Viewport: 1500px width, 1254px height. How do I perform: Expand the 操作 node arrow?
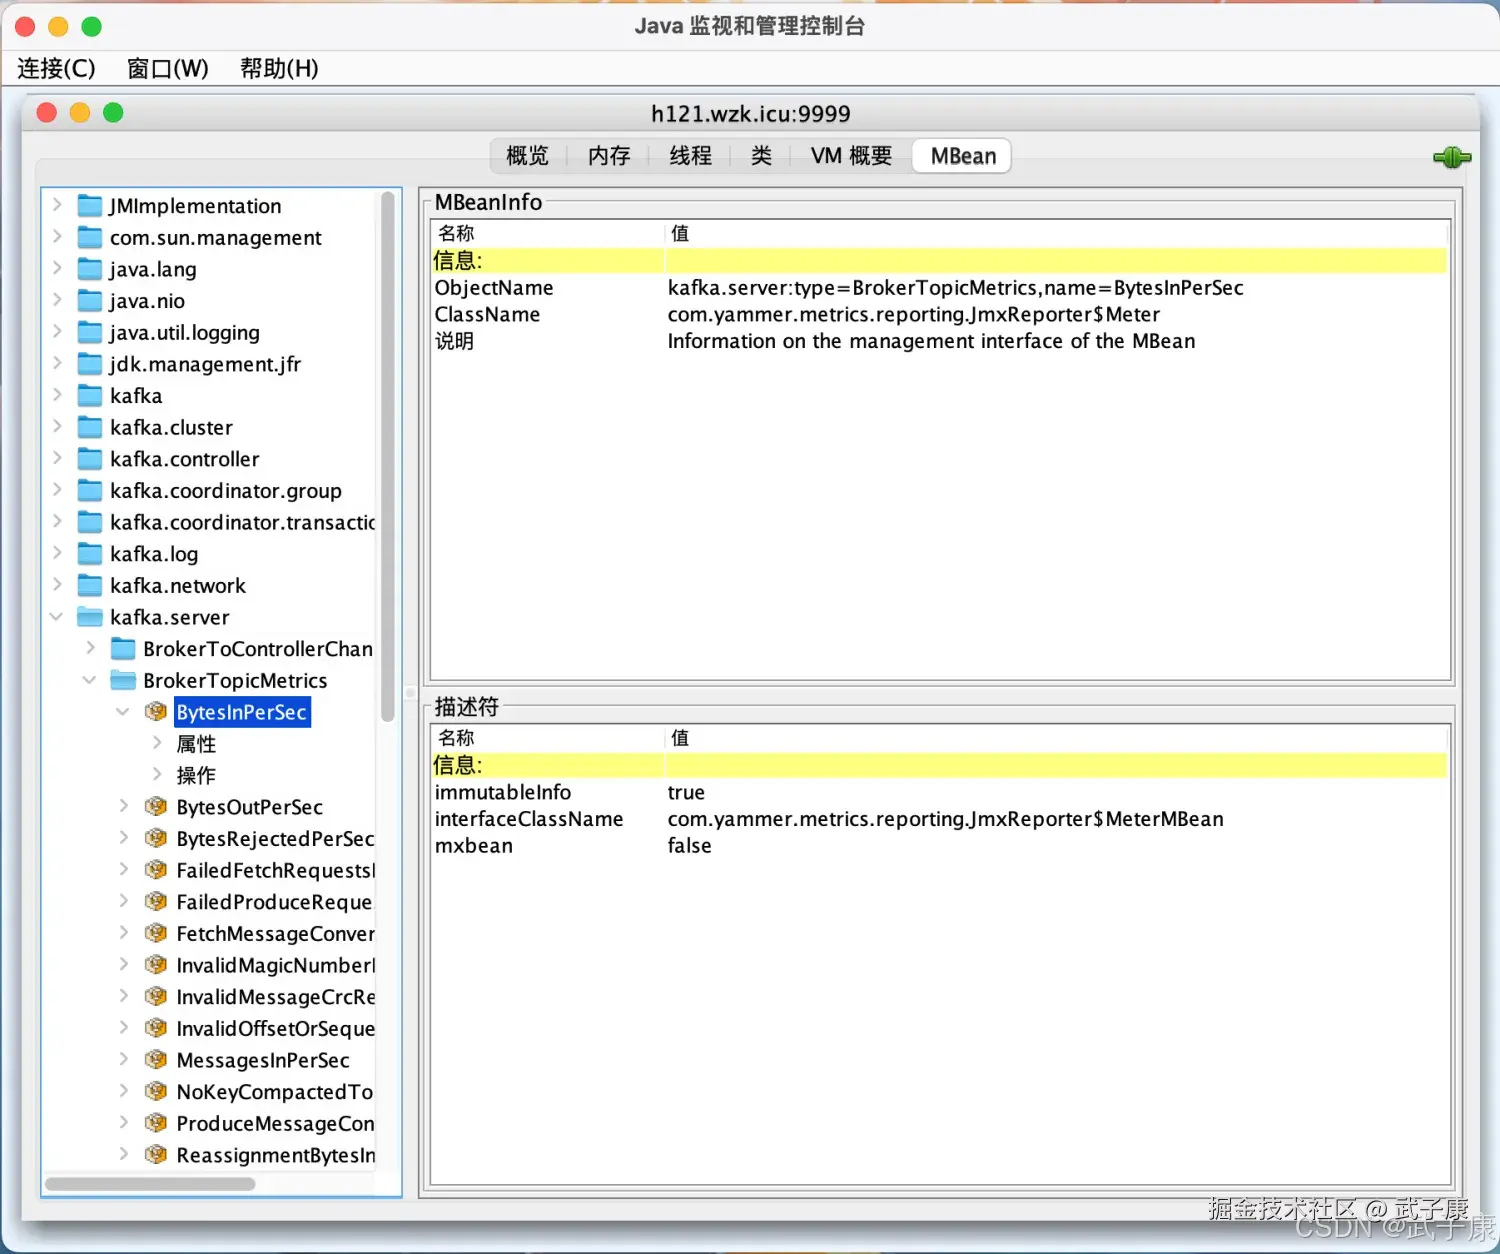157,774
